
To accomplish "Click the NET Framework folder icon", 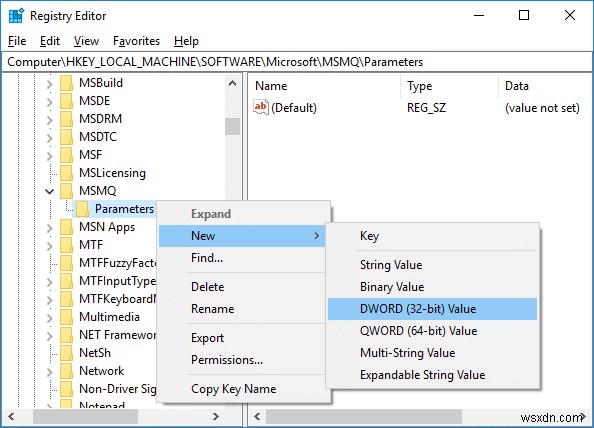I will coord(66,335).
